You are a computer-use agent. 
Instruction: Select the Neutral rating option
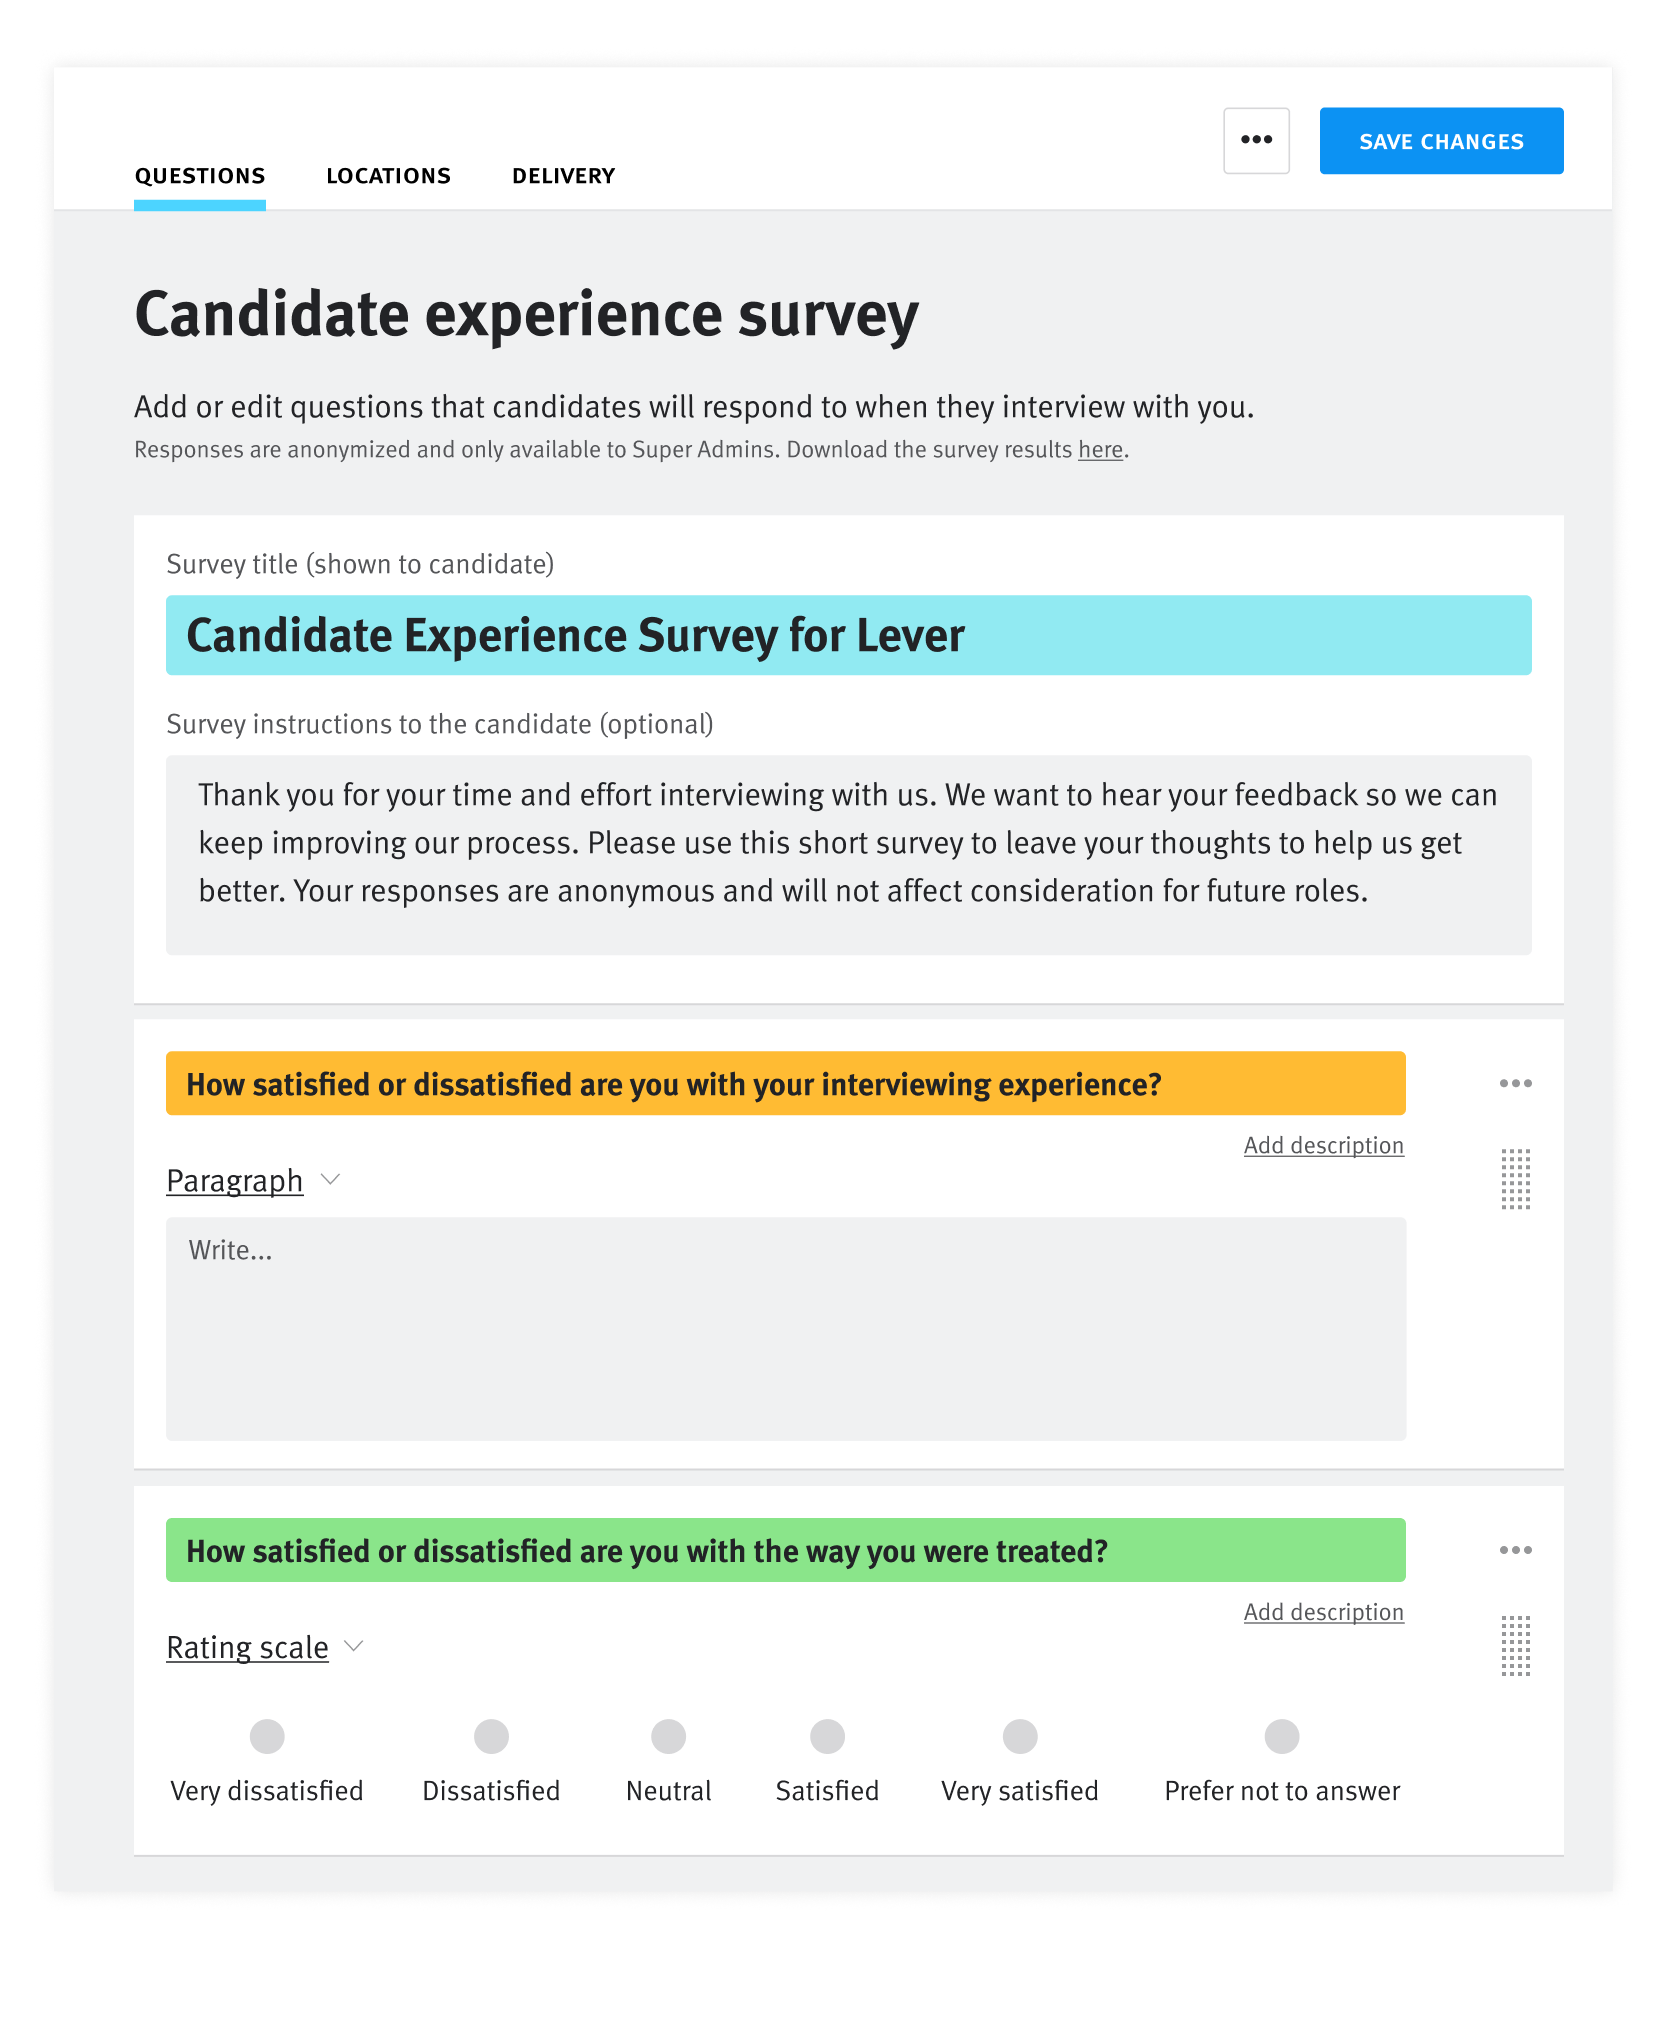[668, 1737]
